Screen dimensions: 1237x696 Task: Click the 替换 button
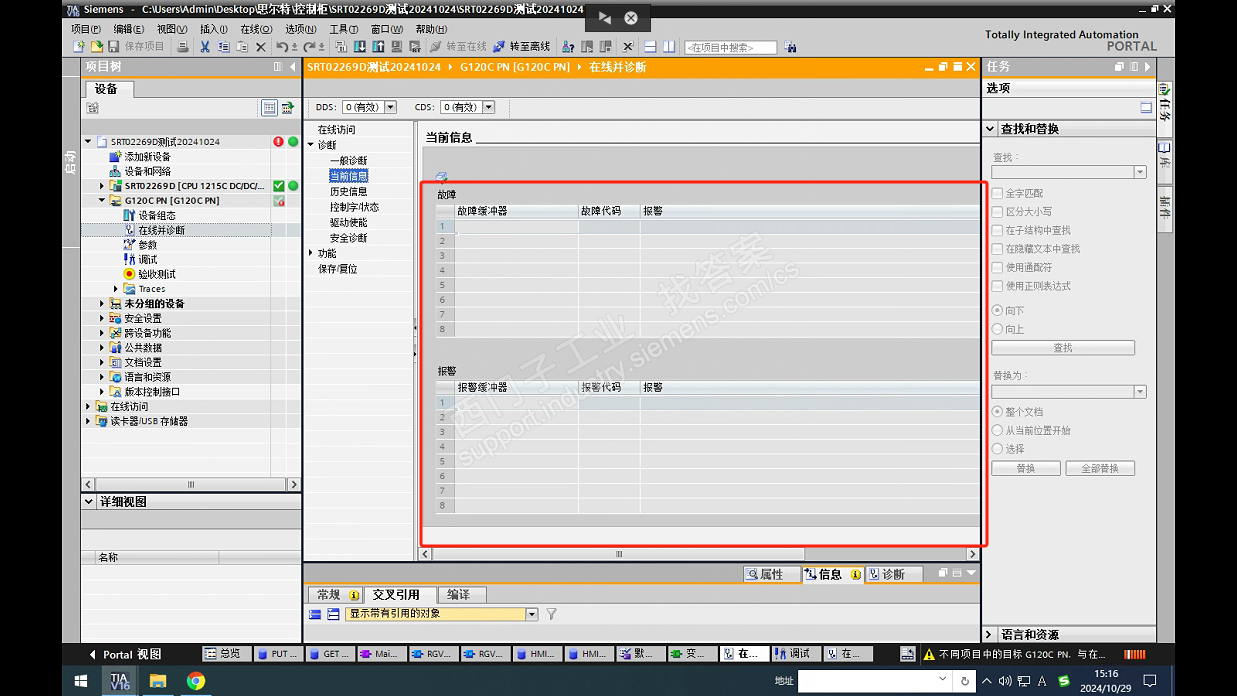[x=1026, y=468]
